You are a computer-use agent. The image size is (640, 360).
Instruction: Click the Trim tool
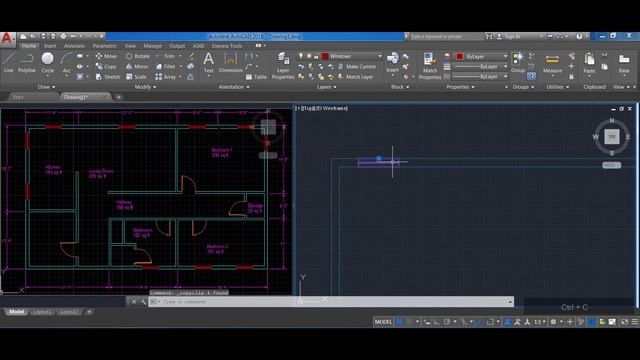[165, 56]
